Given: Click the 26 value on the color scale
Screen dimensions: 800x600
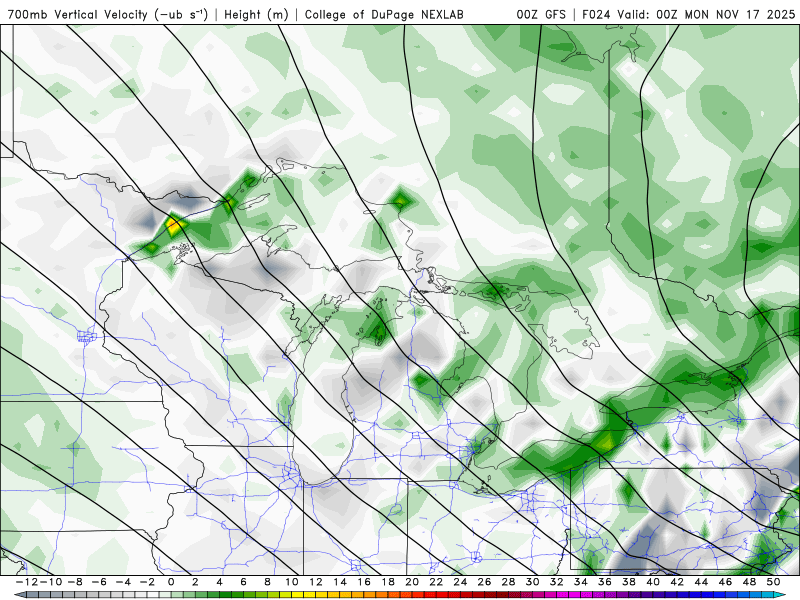Looking at the screenshot, I should (x=484, y=582).
